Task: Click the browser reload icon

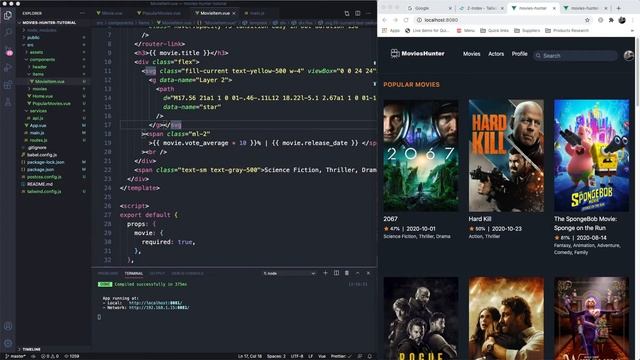Action: [406, 20]
